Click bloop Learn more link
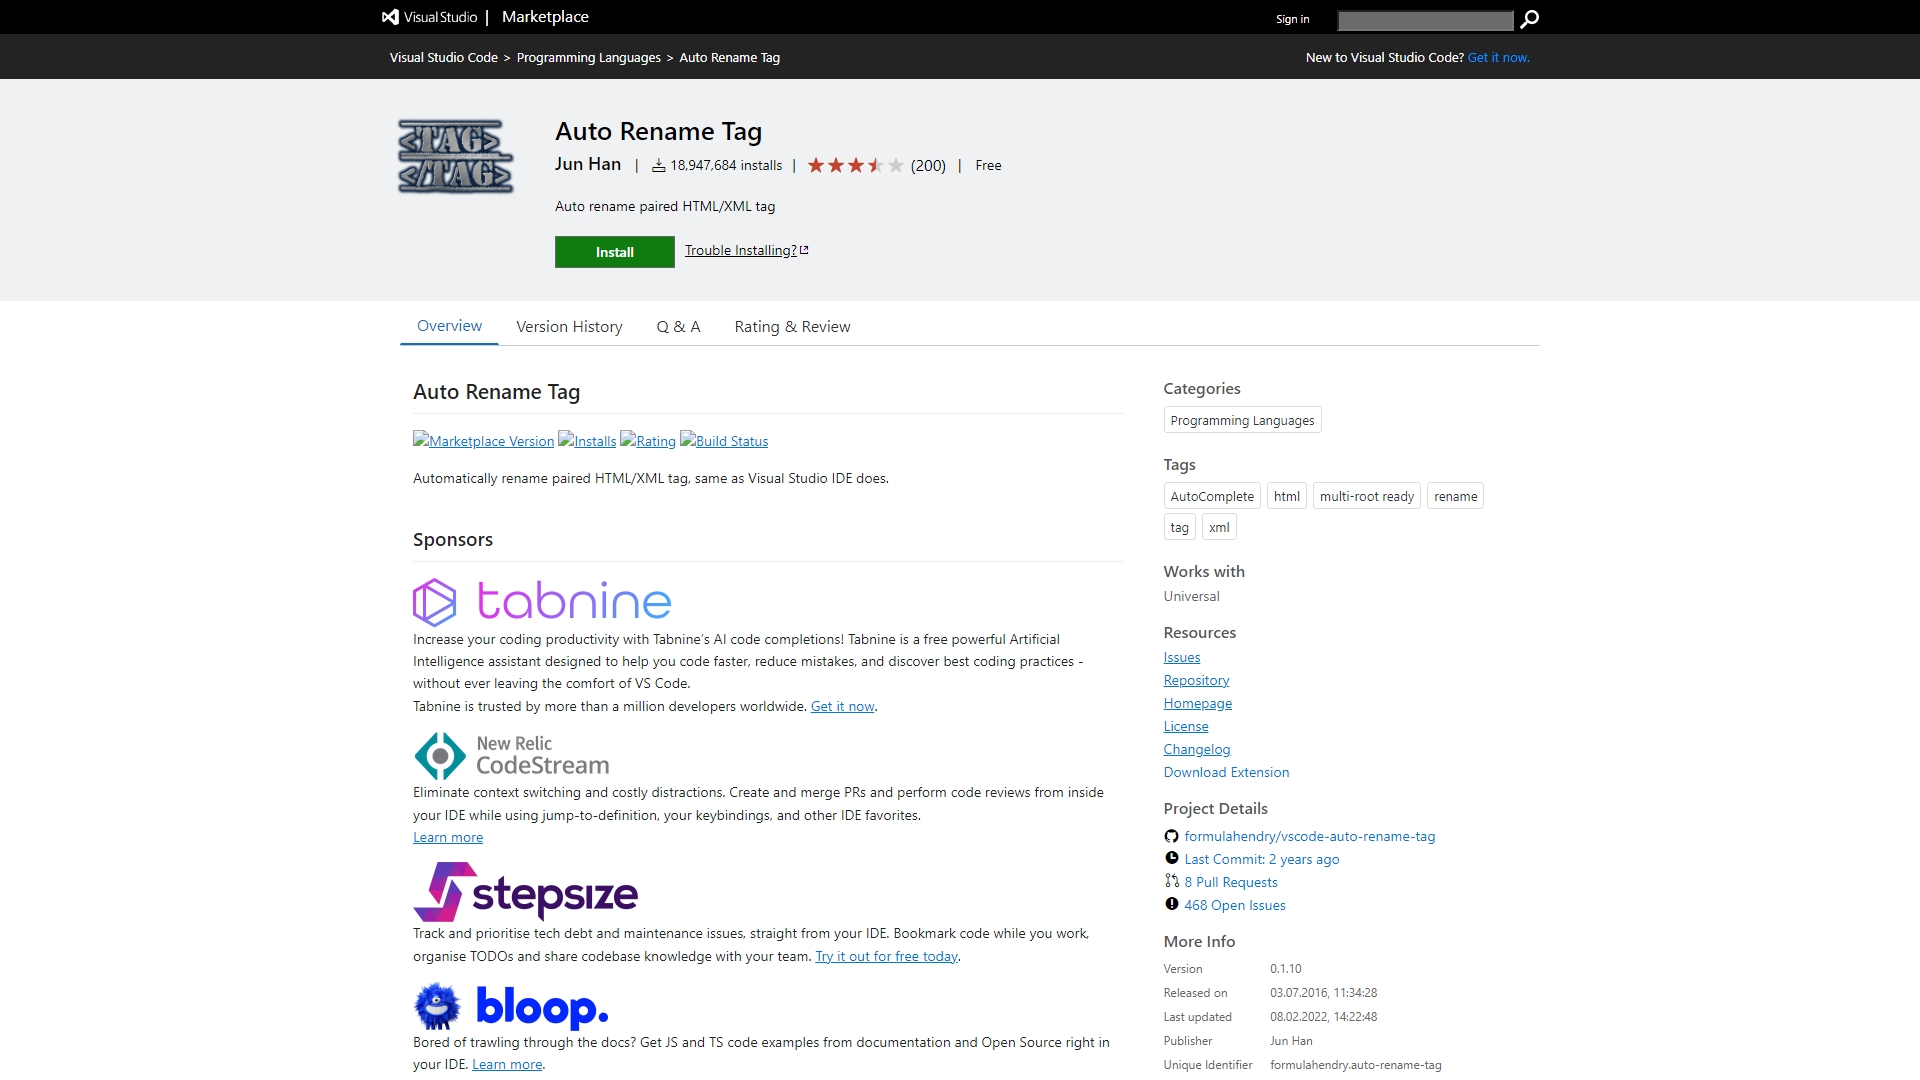Viewport: 1920px width, 1080px height. tap(507, 1065)
